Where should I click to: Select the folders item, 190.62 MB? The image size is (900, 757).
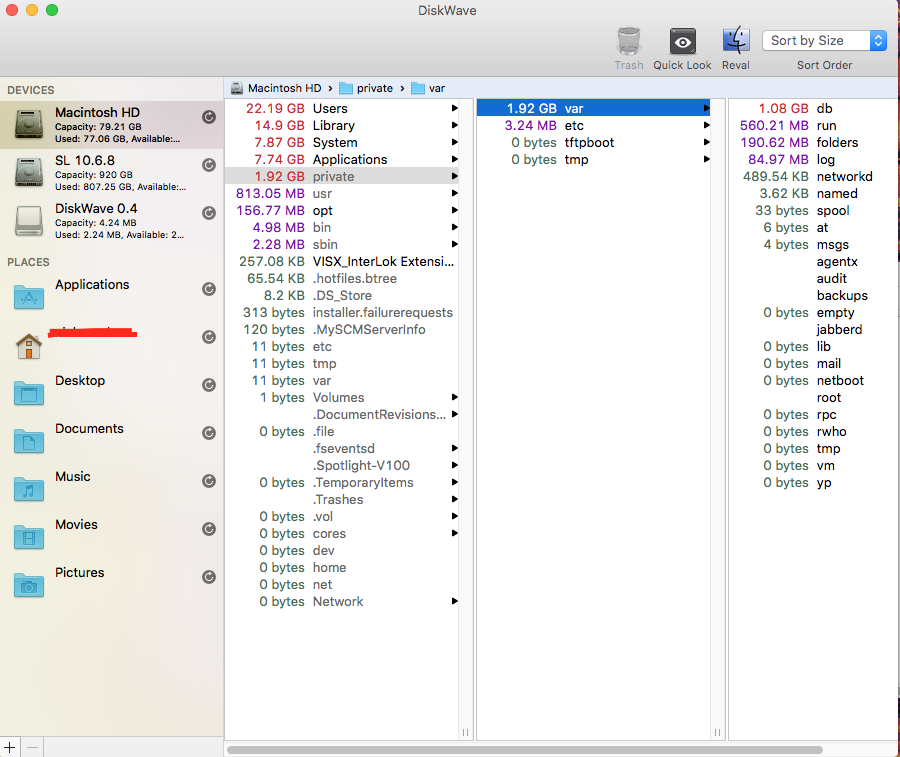(x=813, y=142)
